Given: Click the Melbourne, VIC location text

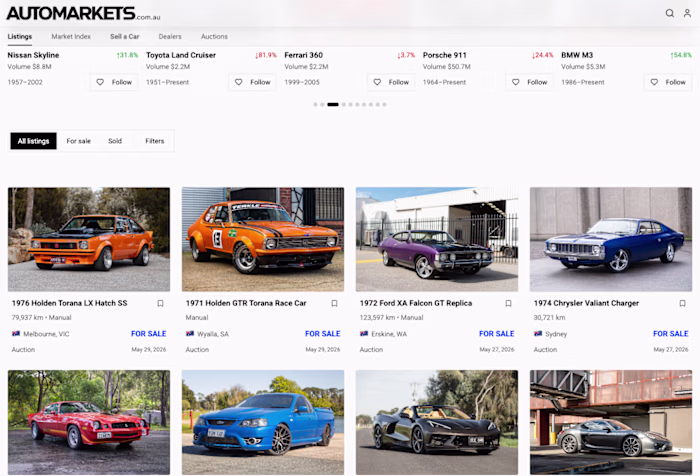Looking at the screenshot, I should click(46, 334).
